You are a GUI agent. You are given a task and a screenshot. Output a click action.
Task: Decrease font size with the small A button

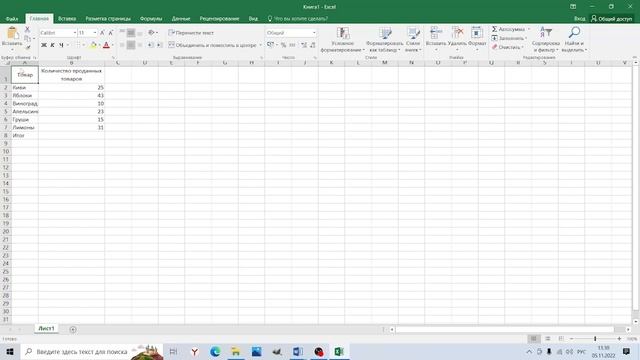[x=110, y=33]
